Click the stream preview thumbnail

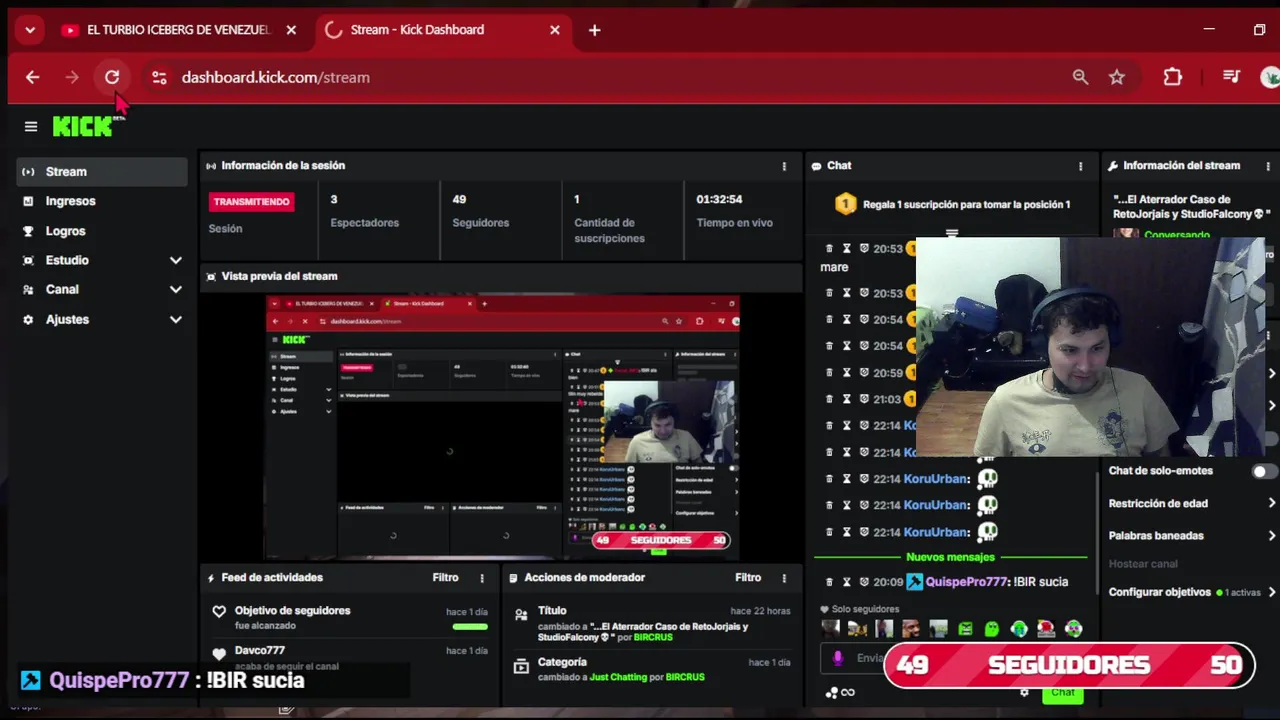click(502, 427)
